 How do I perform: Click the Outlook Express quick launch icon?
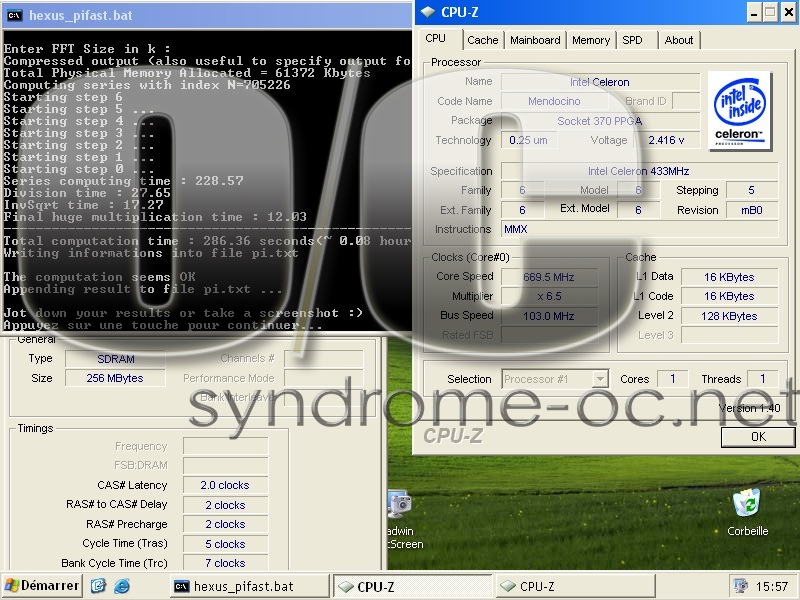[98, 586]
